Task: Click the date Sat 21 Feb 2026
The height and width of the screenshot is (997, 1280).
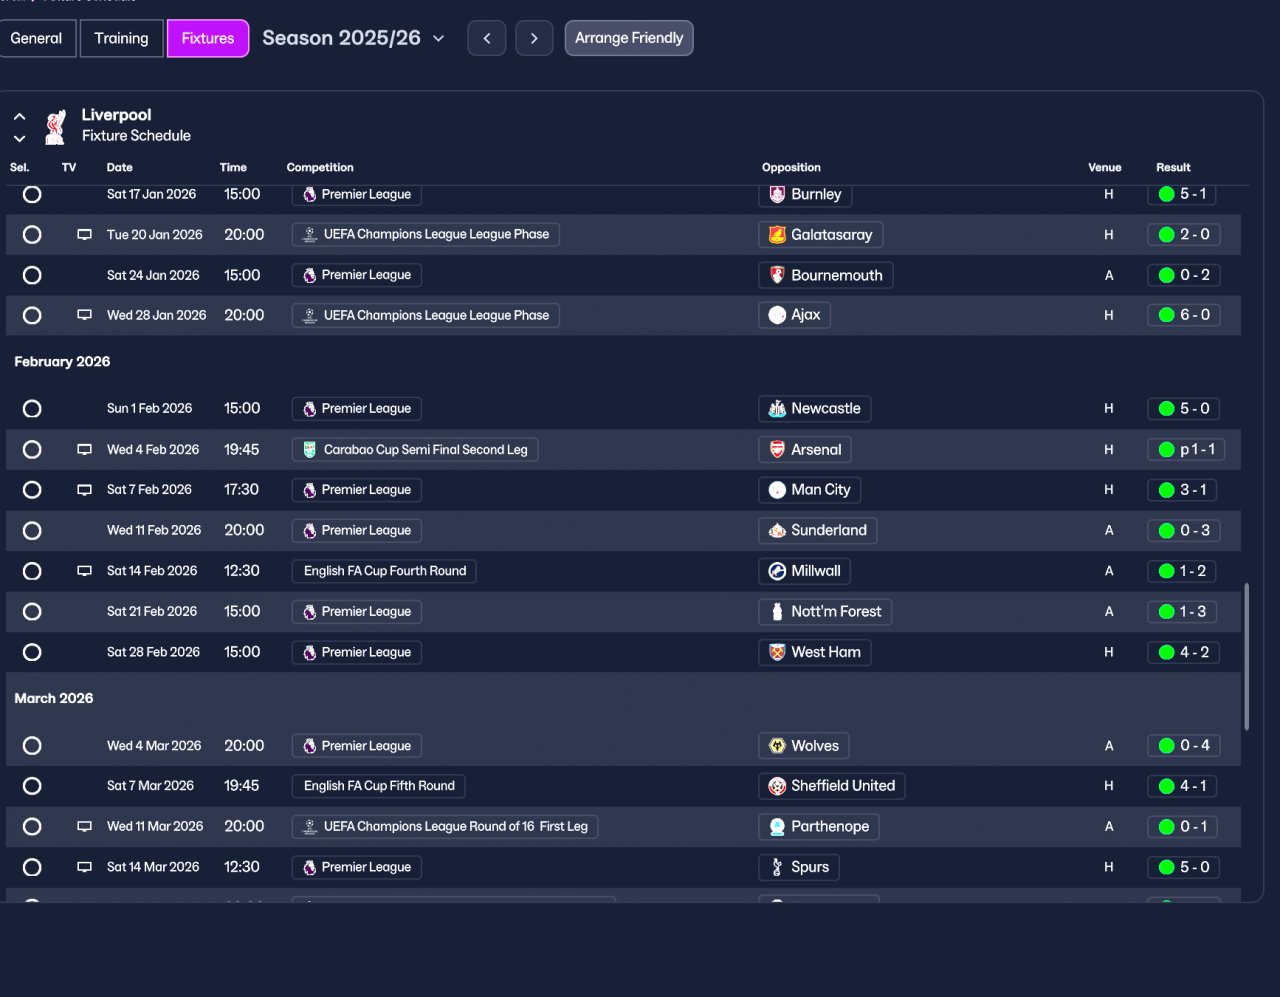Action: click(x=152, y=612)
